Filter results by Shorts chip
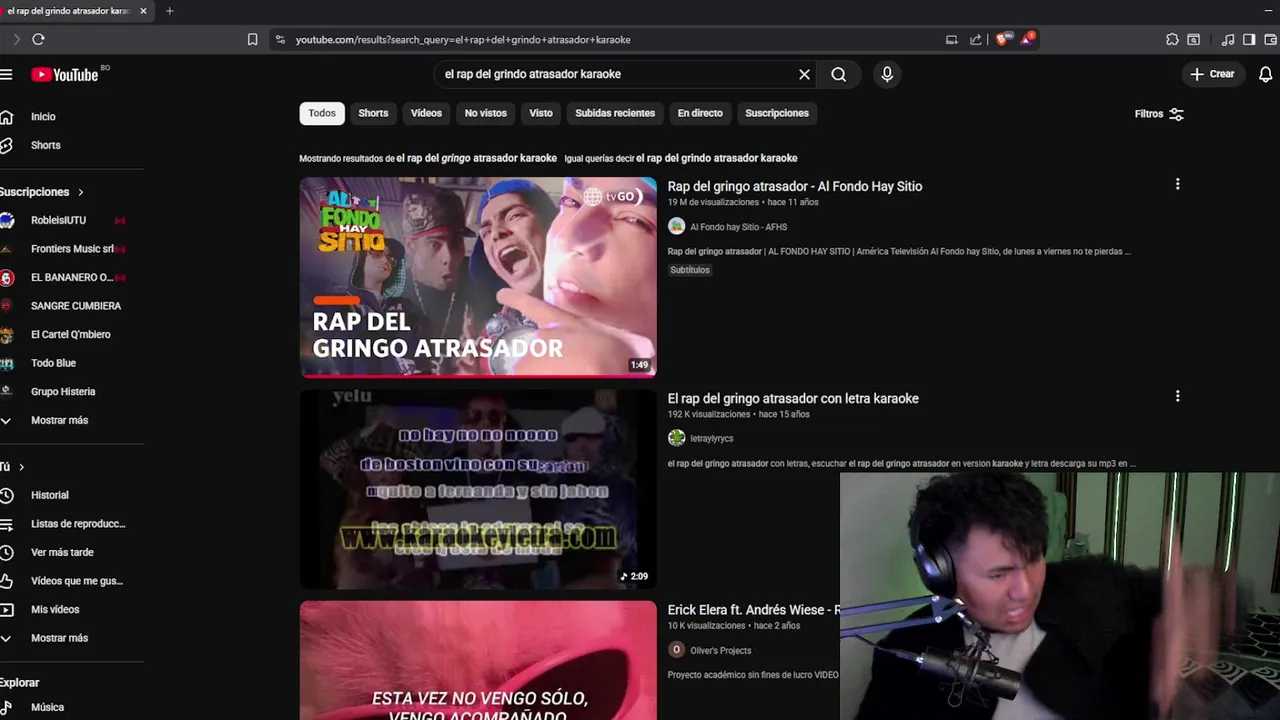1280x720 pixels. click(x=373, y=113)
